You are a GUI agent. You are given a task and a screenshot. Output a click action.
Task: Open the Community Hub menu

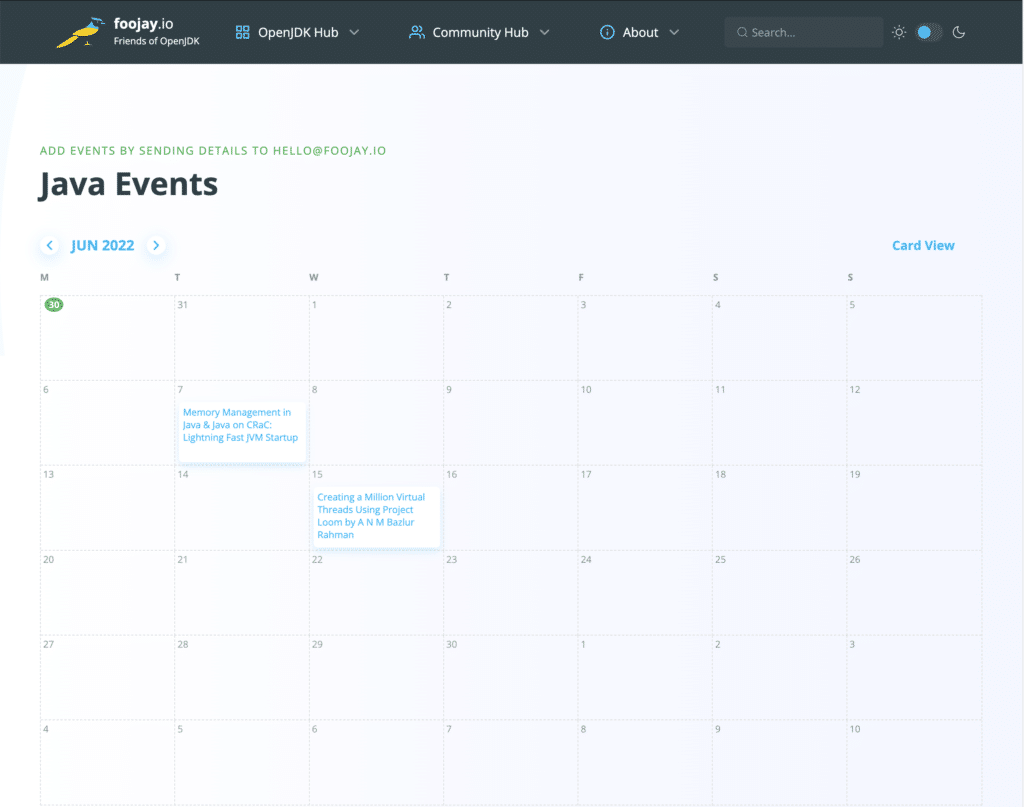point(480,32)
